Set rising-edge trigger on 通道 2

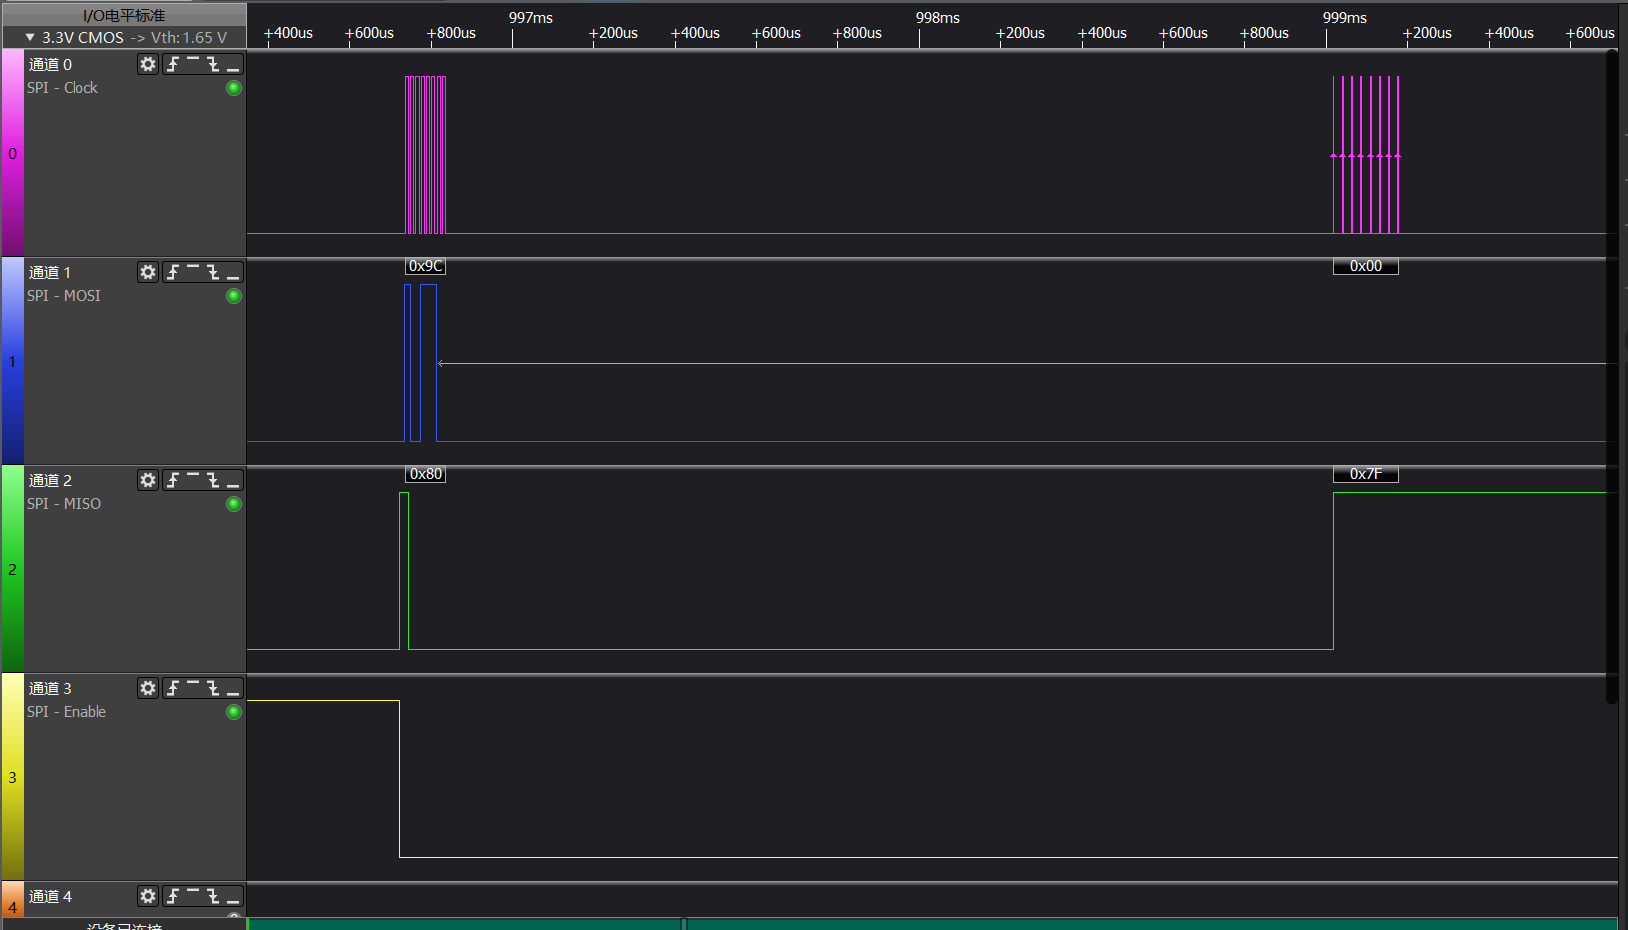pyautogui.click(x=173, y=480)
